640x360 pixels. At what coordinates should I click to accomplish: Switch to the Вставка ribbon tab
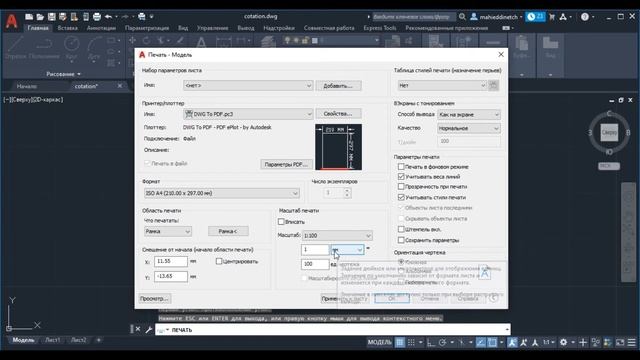click(67, 28)
